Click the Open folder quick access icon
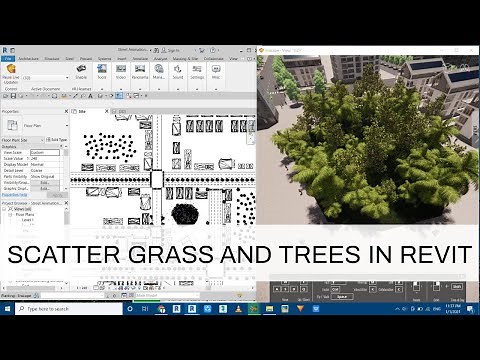 coord(6,96)
